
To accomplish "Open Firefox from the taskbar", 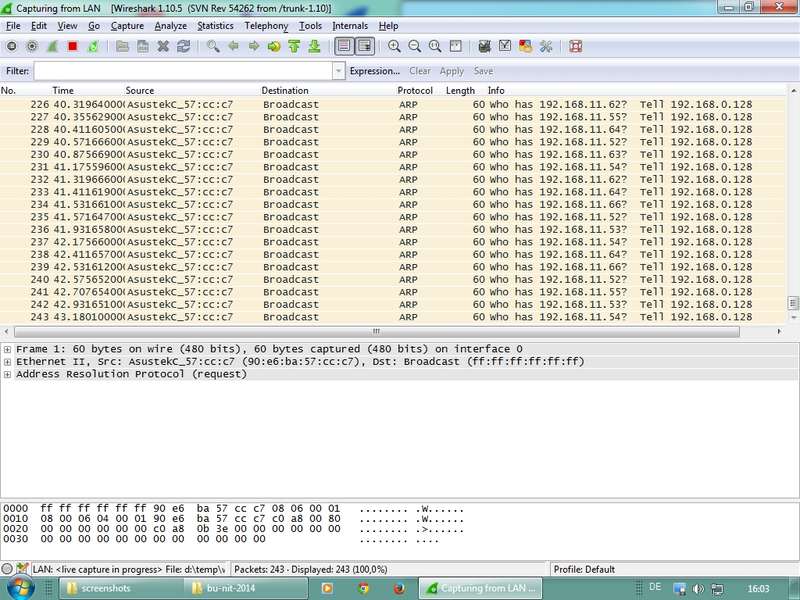I will tap(398, 588).
